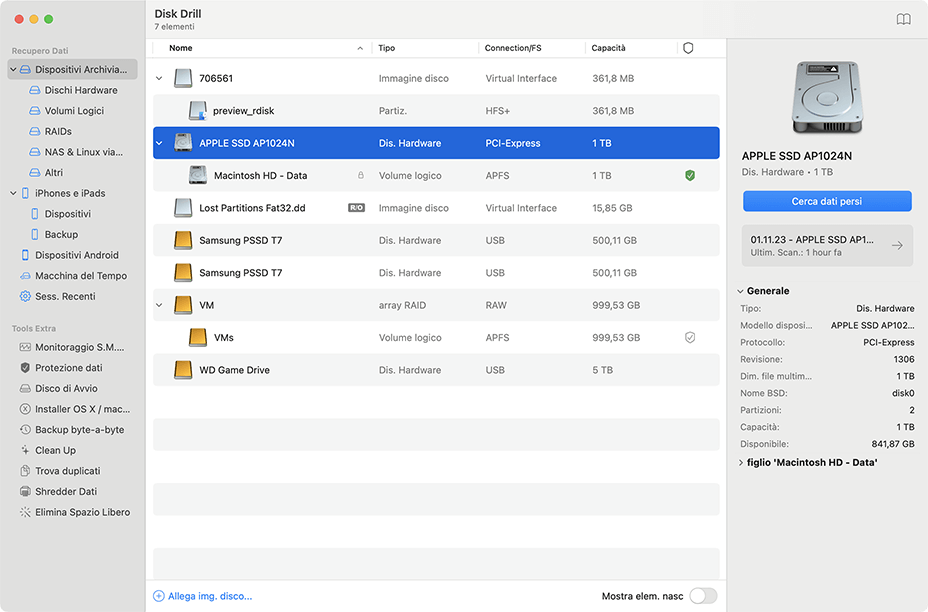
Task: Sort list by Nome column header
Action: 181,48
